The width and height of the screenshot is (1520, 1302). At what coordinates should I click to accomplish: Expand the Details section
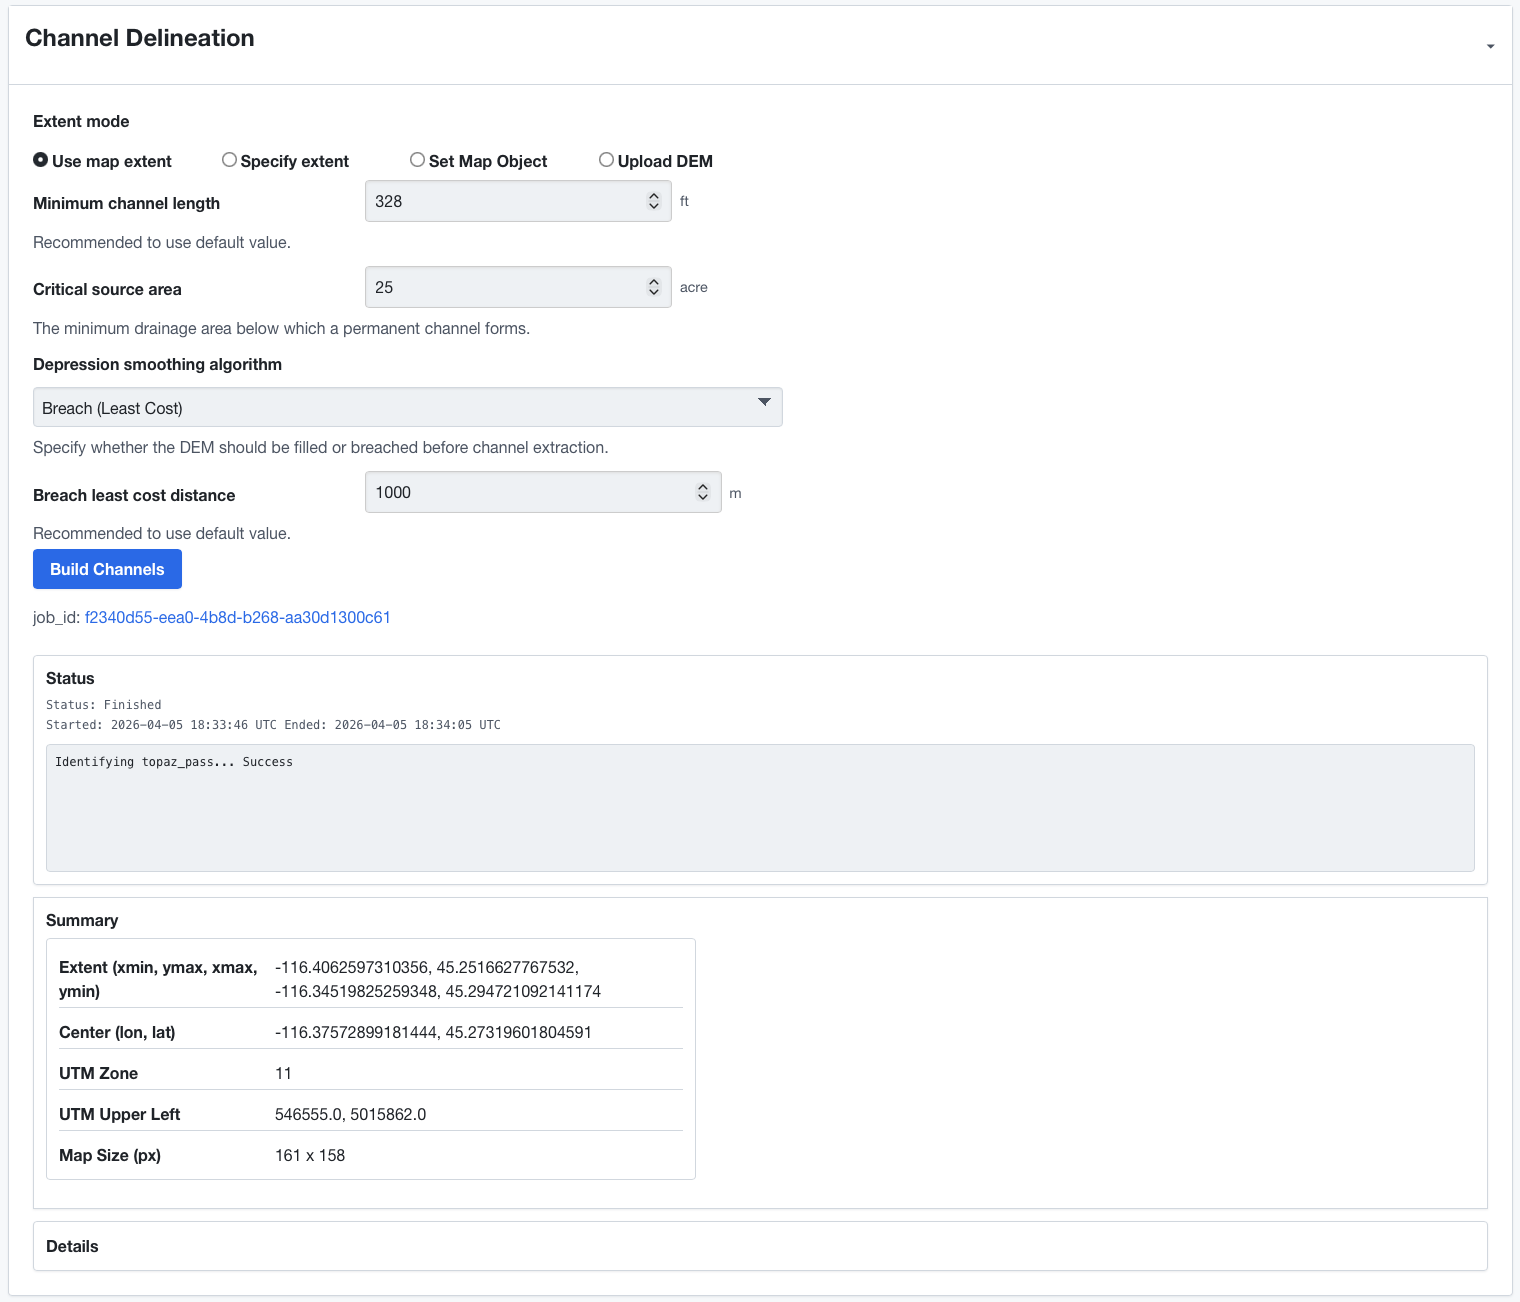pos(72,1246)
